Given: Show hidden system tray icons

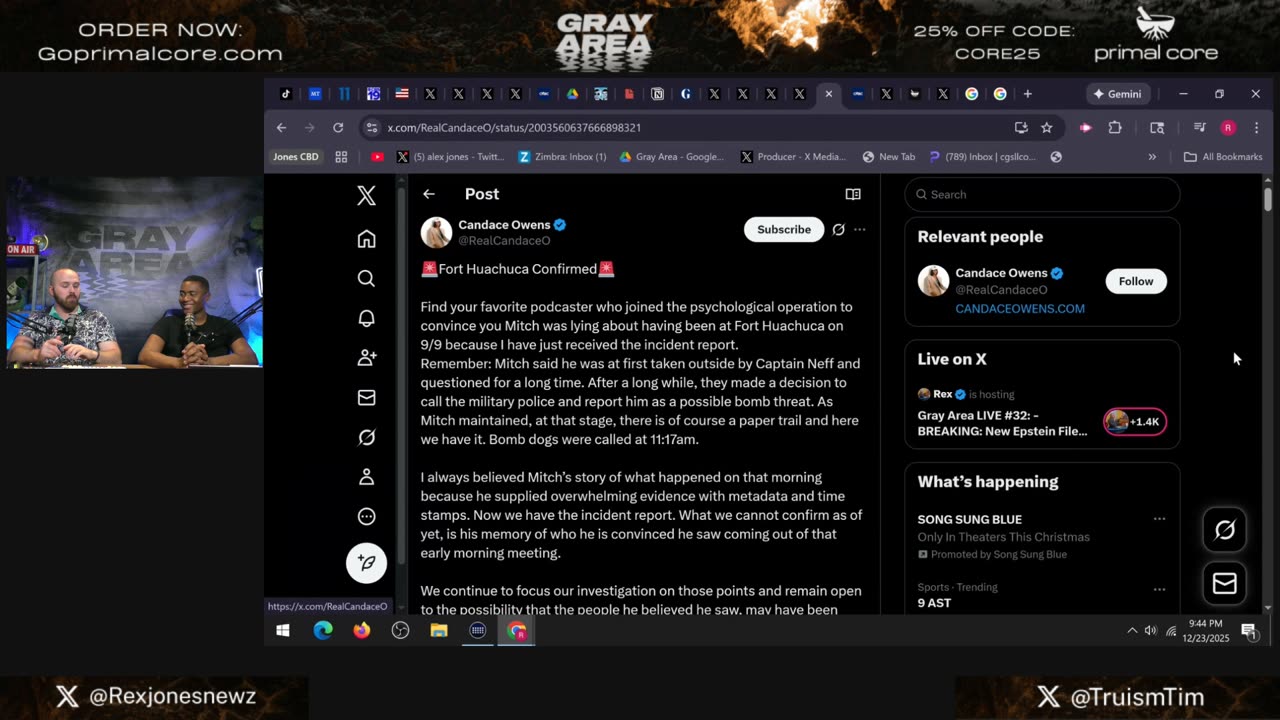Looking at the screenshot, I should click(1132, 630).
